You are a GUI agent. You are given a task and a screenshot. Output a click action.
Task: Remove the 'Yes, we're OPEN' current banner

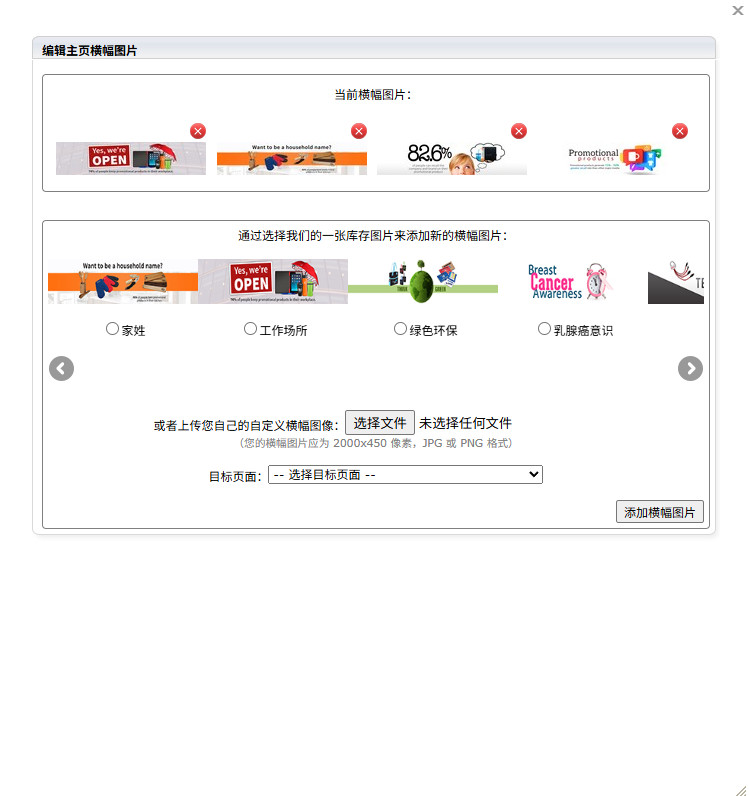coord(198,131)
